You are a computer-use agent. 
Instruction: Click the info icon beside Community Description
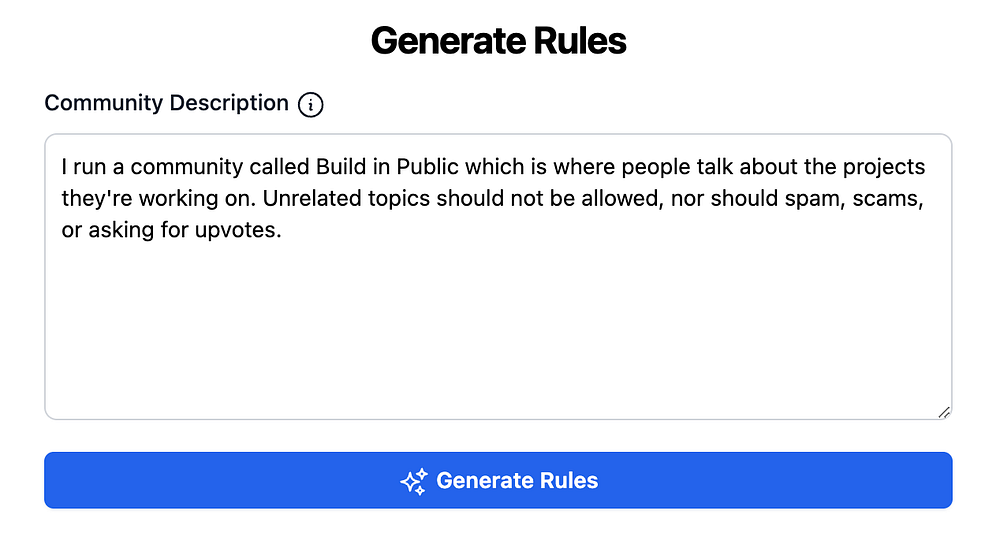311,104
